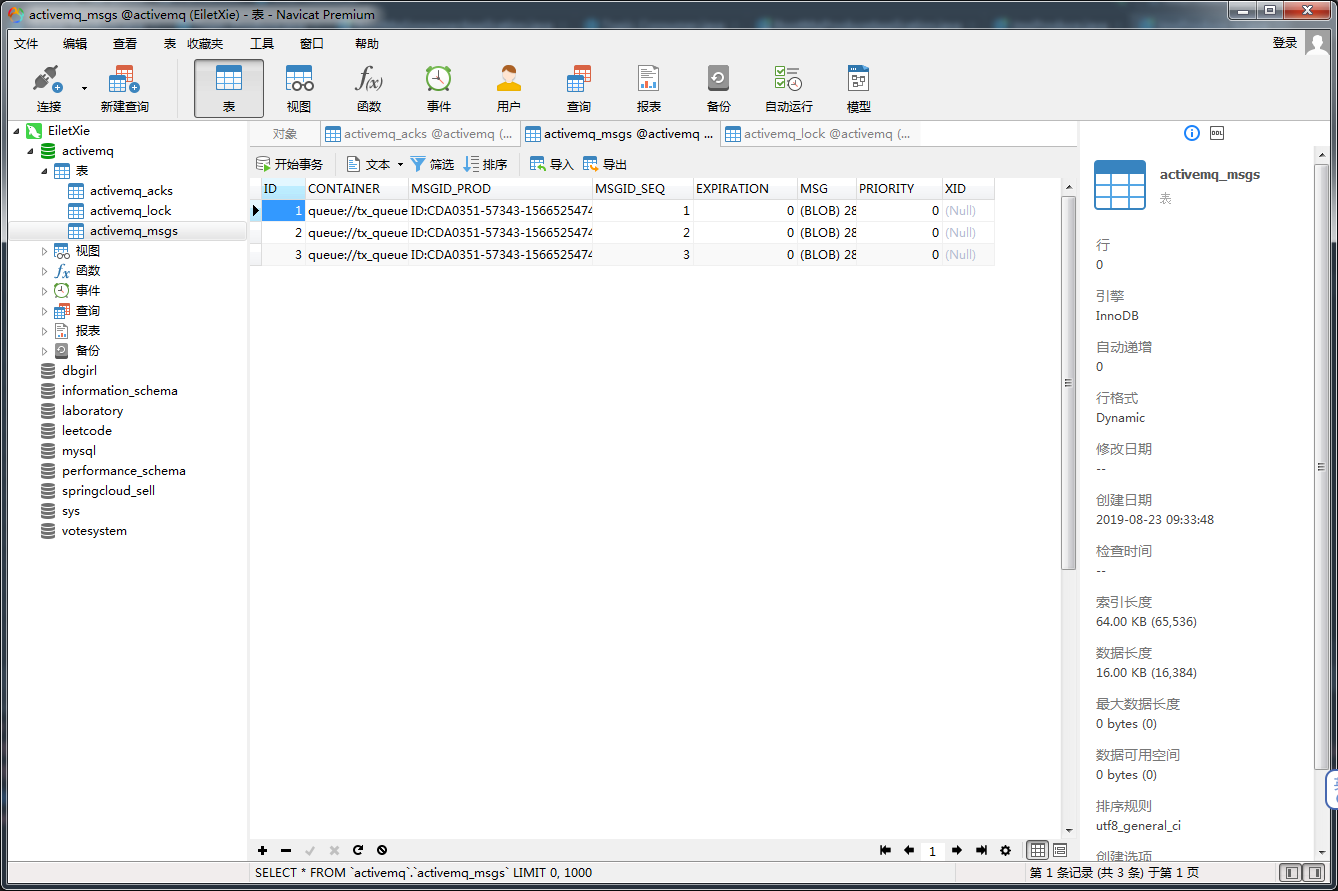Collapse the EiletXie connection node
The width and height of the screenshot is (1338, 891).
point(17,131)
